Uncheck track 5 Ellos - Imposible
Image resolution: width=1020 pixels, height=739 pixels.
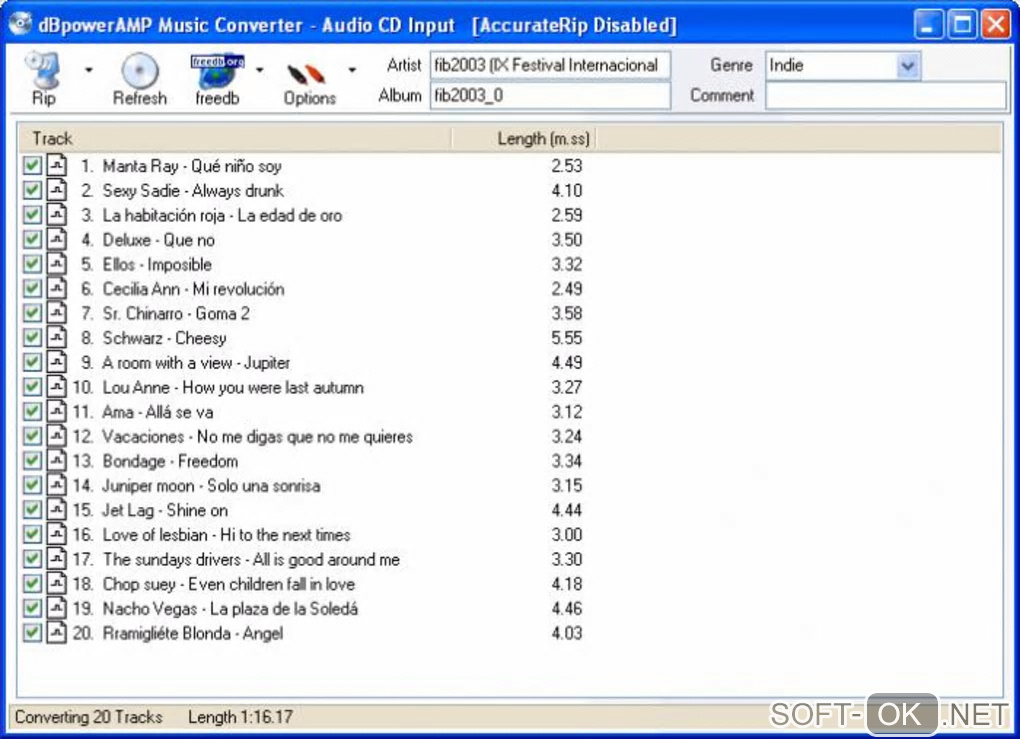(x=32, y=264)
